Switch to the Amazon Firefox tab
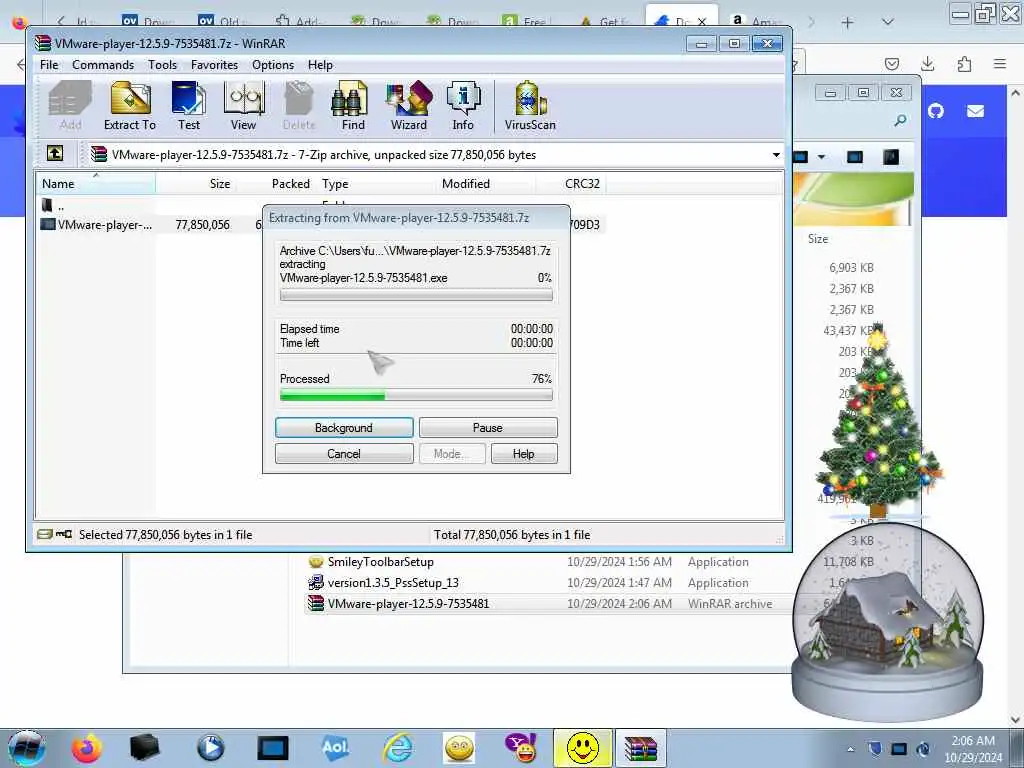 [756, 22]
